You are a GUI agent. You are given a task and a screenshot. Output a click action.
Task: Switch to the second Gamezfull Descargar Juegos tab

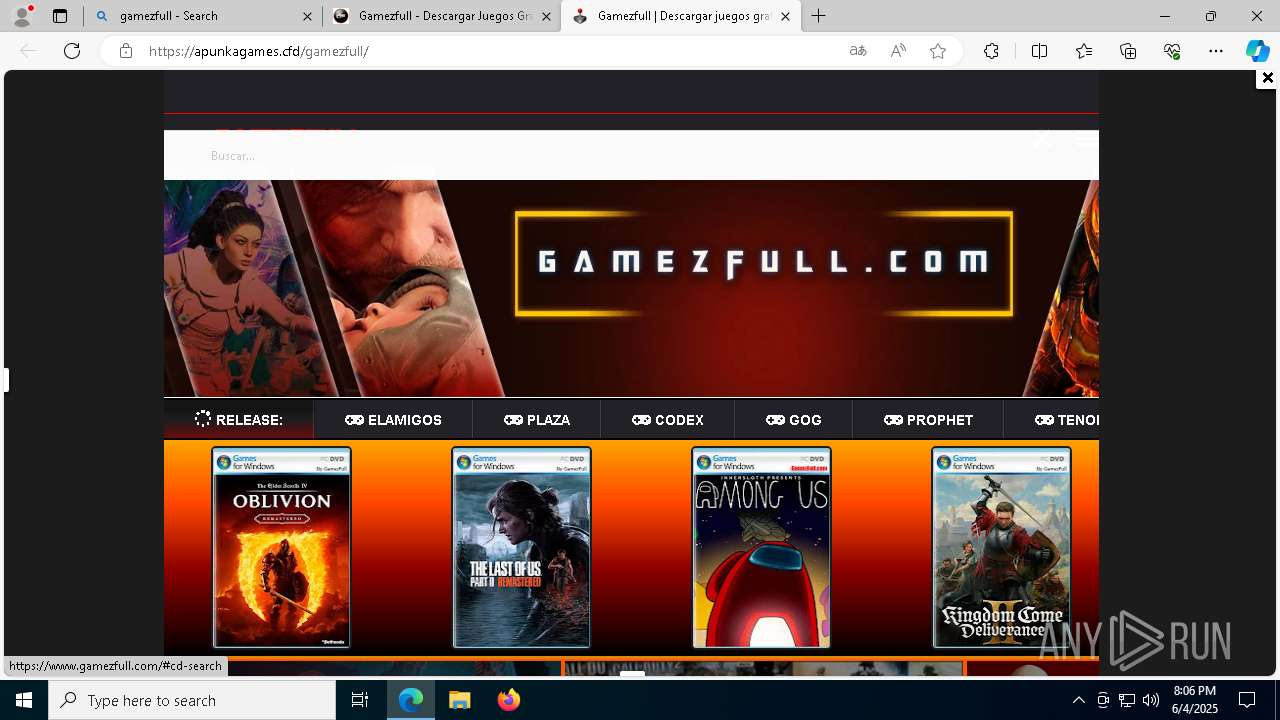click(x=442, y=16)
